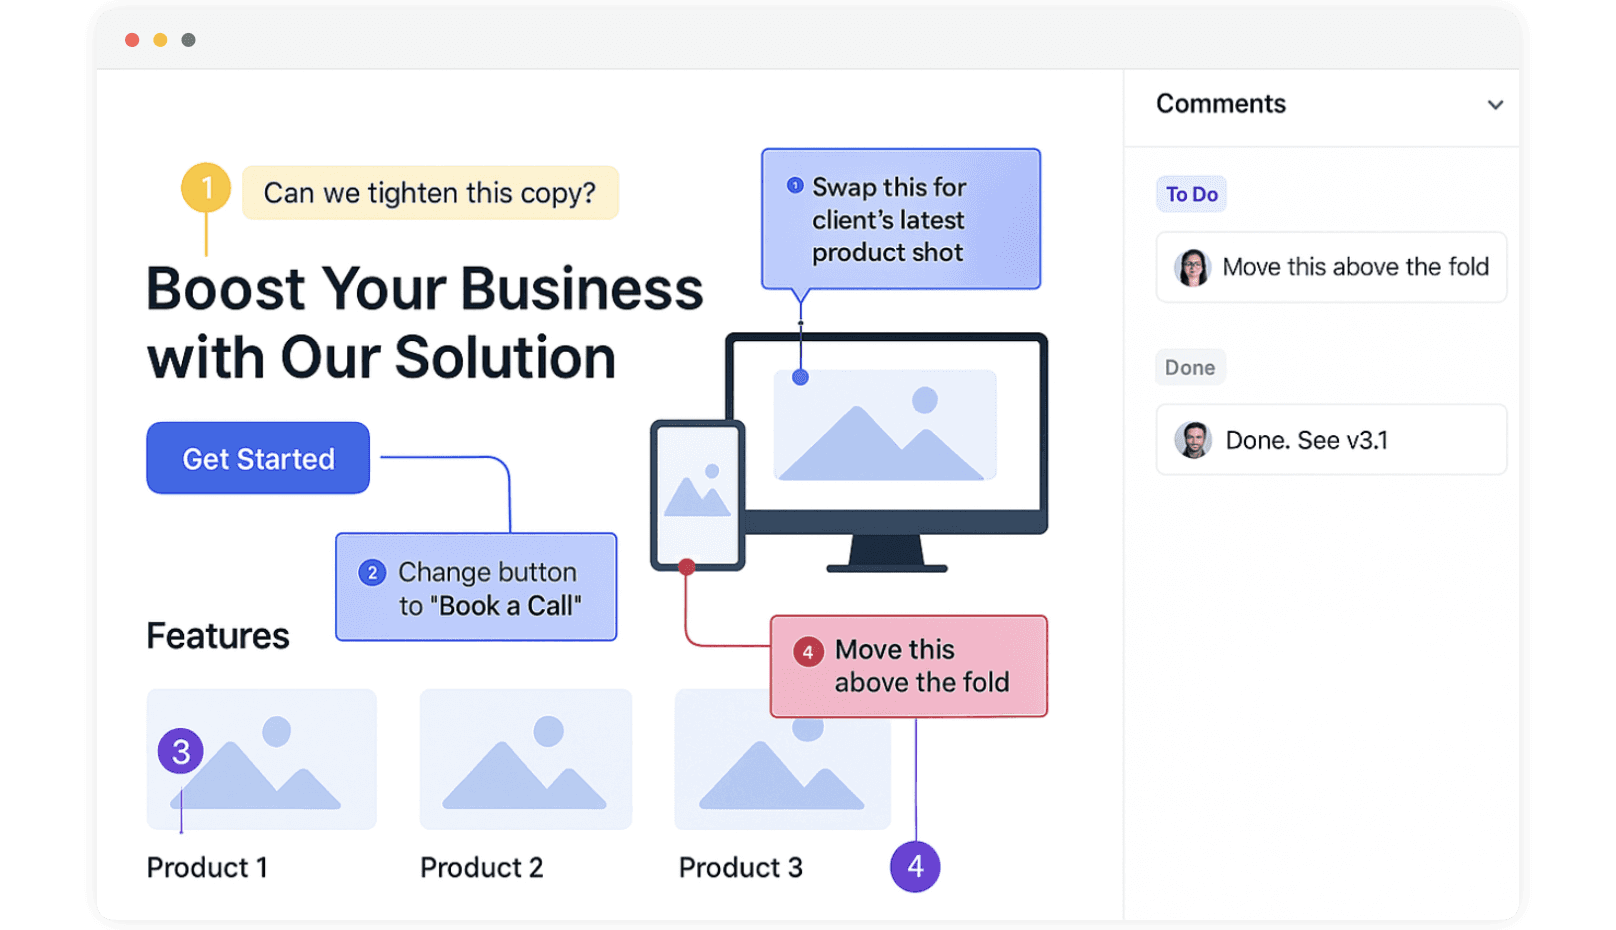This screenshot has width=1616, height=930.
Task: Open the 'Move this above the fold' comment
Action: (1354, 267)
